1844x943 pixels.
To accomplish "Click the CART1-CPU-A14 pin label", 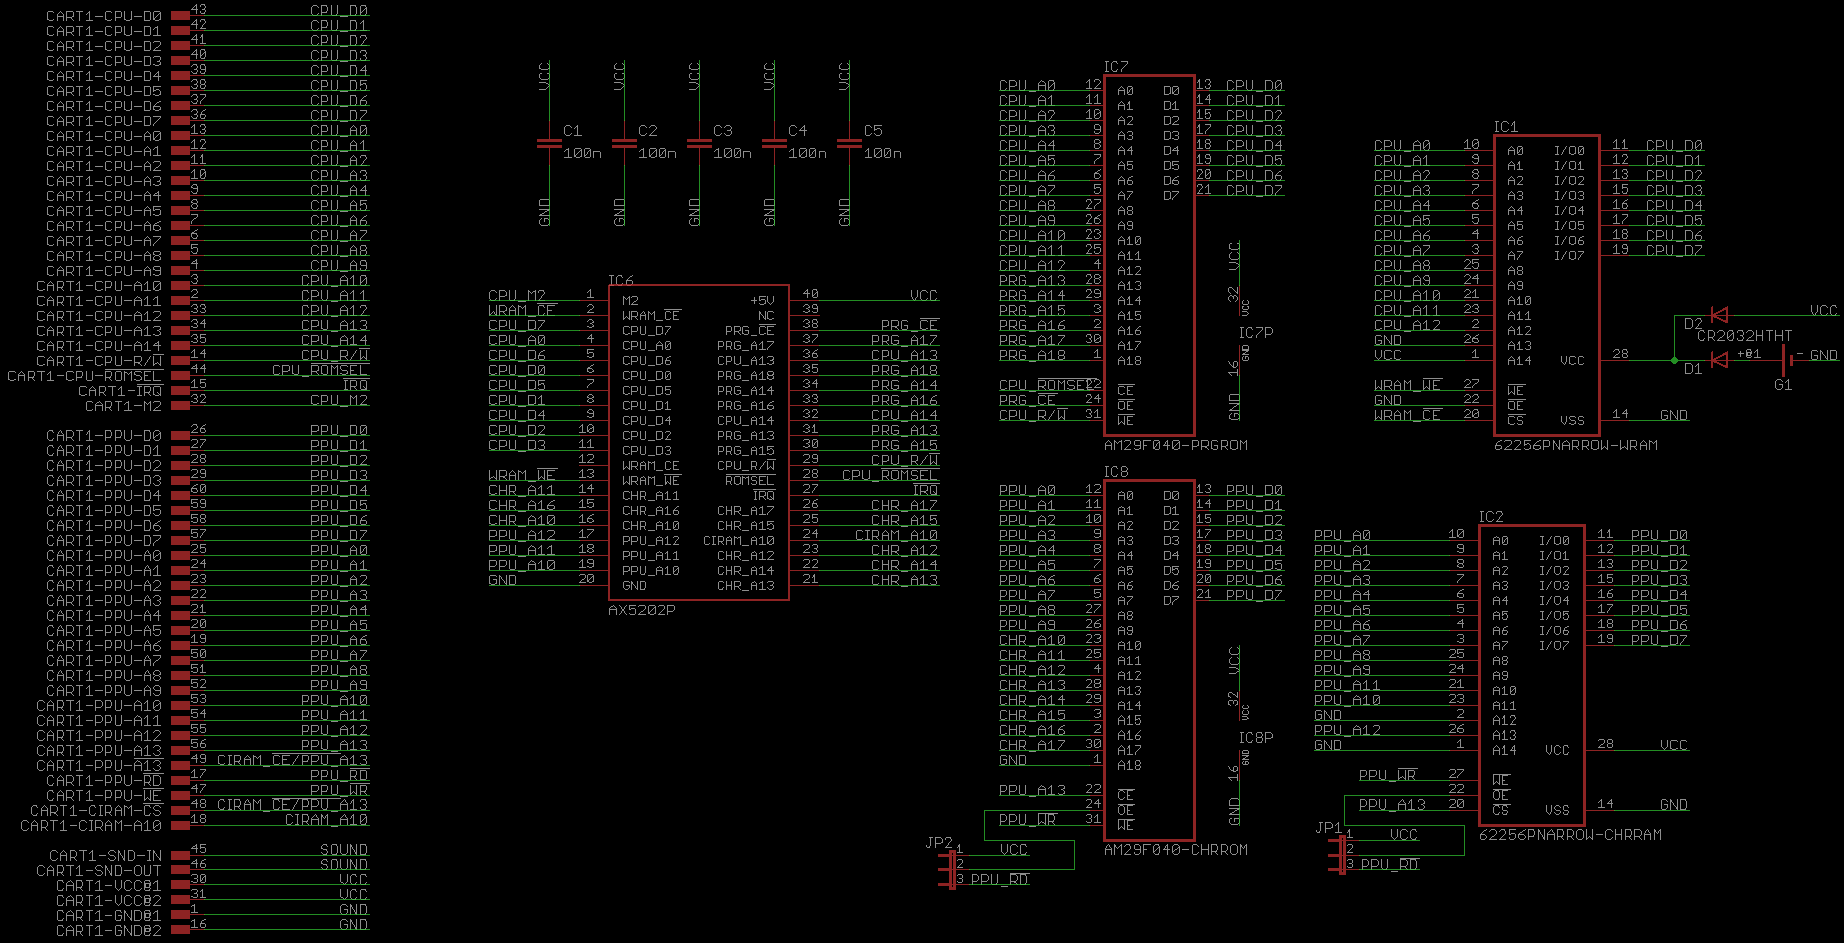I will (99, 346).
